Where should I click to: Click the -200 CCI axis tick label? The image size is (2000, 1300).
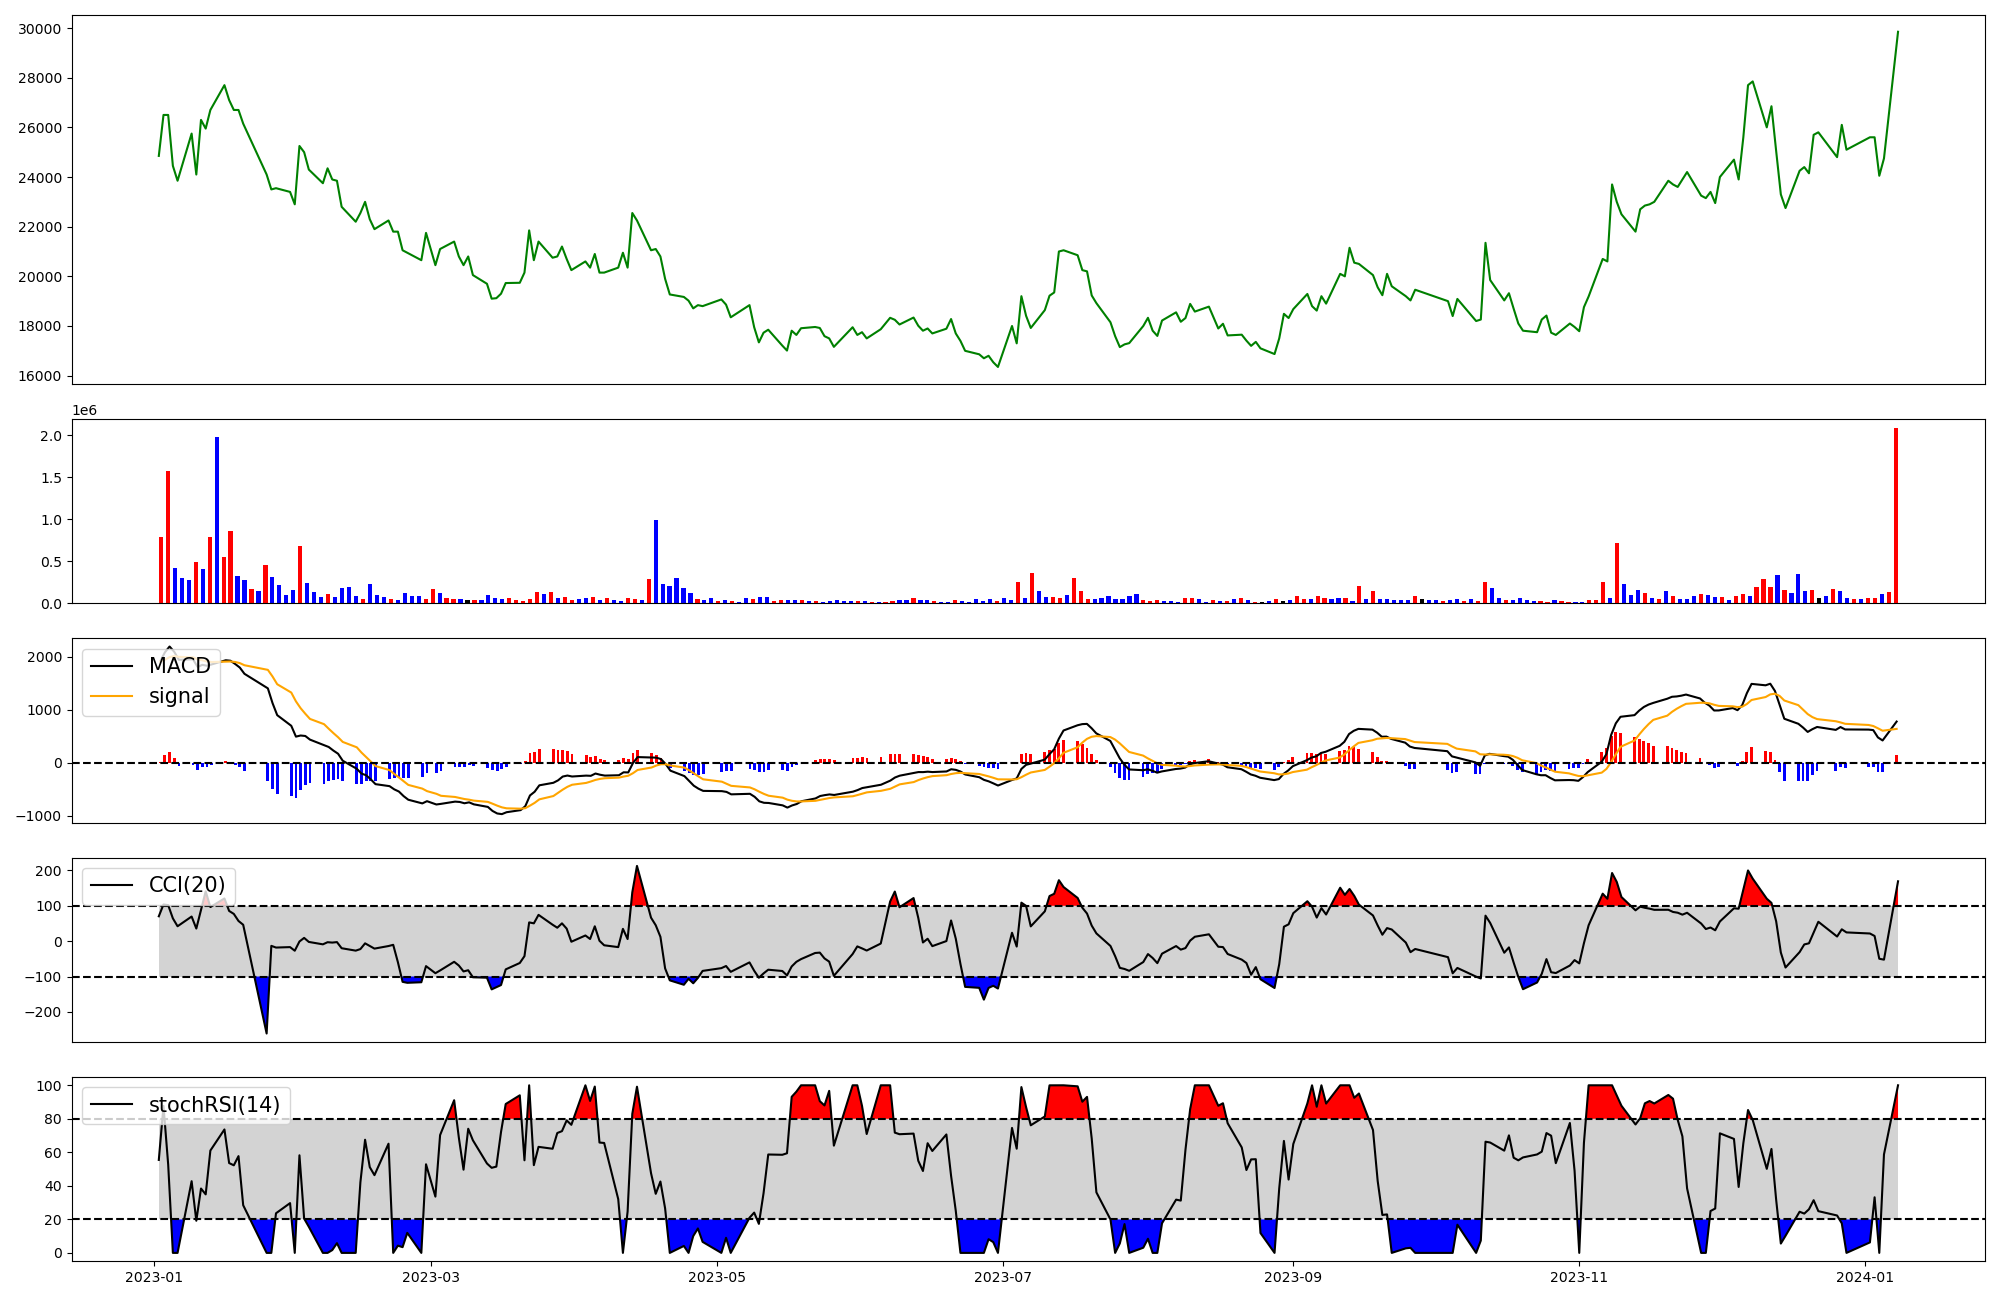click(x=42, y=1012)
